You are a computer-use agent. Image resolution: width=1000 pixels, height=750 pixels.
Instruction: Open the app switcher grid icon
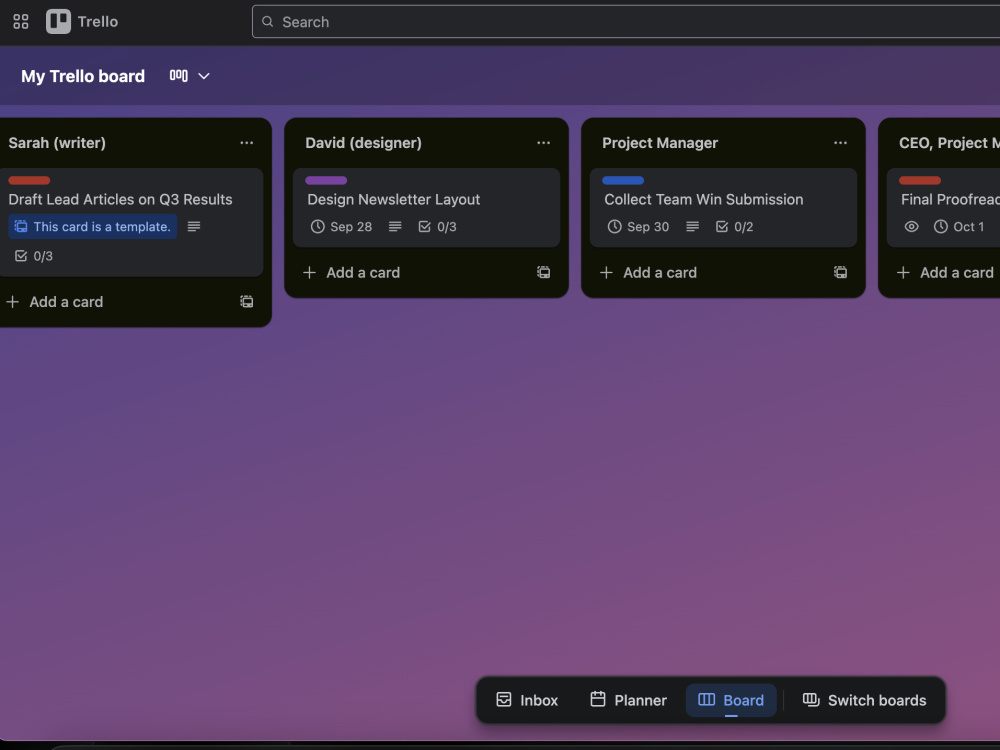coord(20,22)
